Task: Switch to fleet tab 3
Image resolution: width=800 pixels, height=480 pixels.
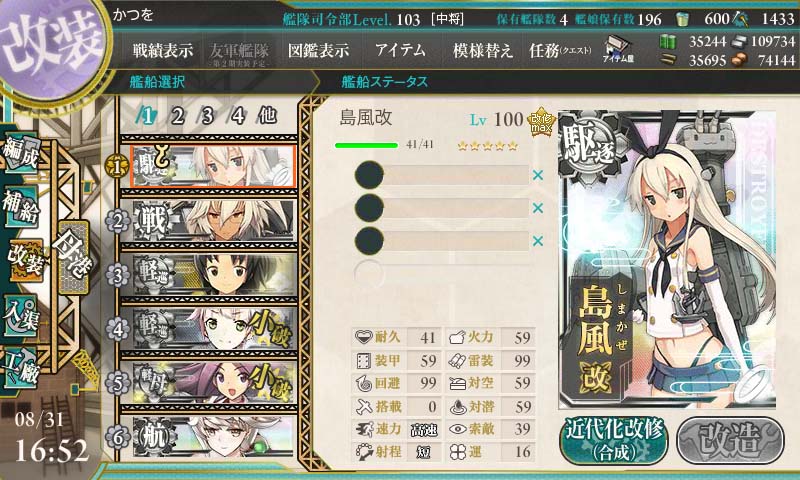Action: click(x=207, y=116)
